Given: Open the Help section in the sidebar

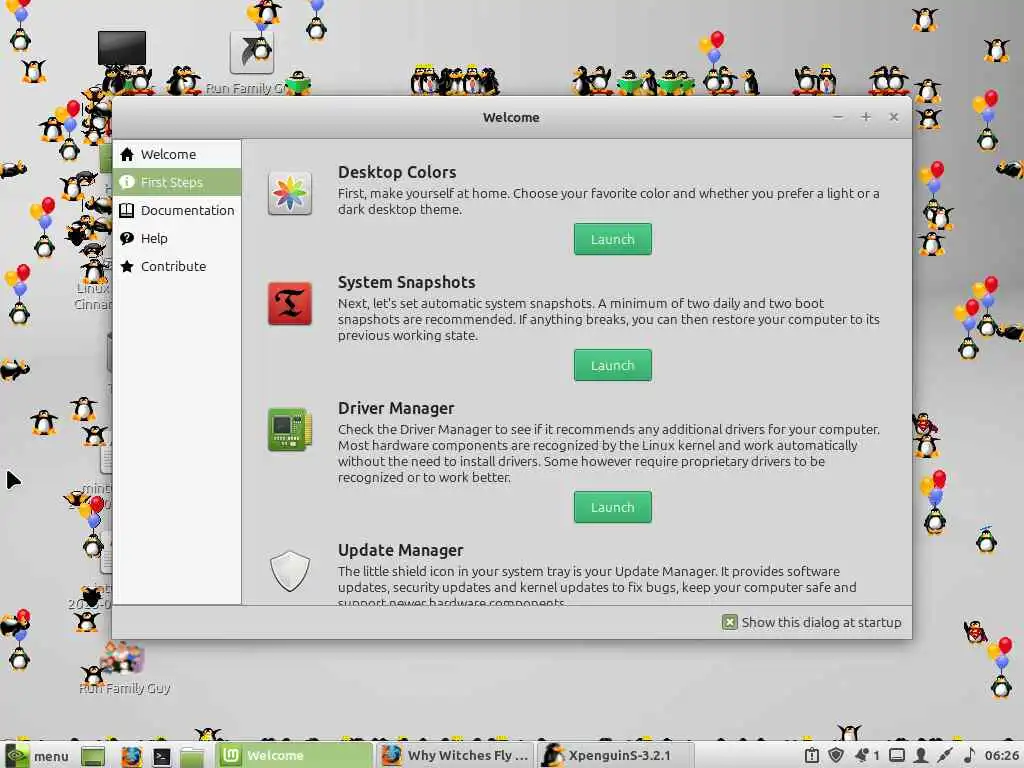Looking at the screenshot, I should pyautogui.click(x=177, y=238).
